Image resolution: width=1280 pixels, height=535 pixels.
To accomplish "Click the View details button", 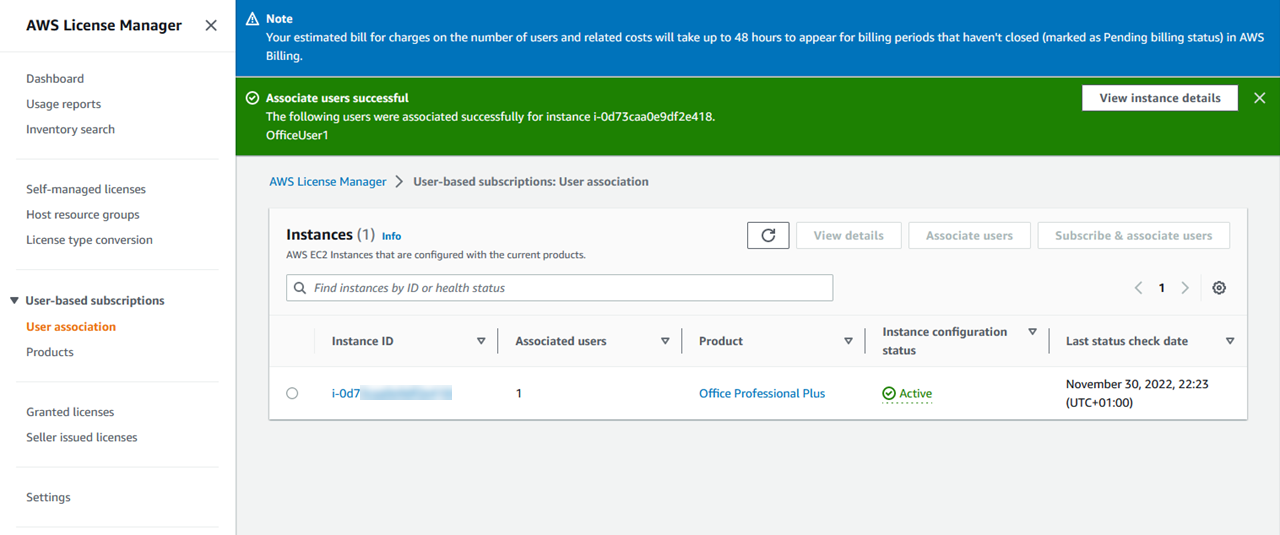I will click(x=849, y=236).
